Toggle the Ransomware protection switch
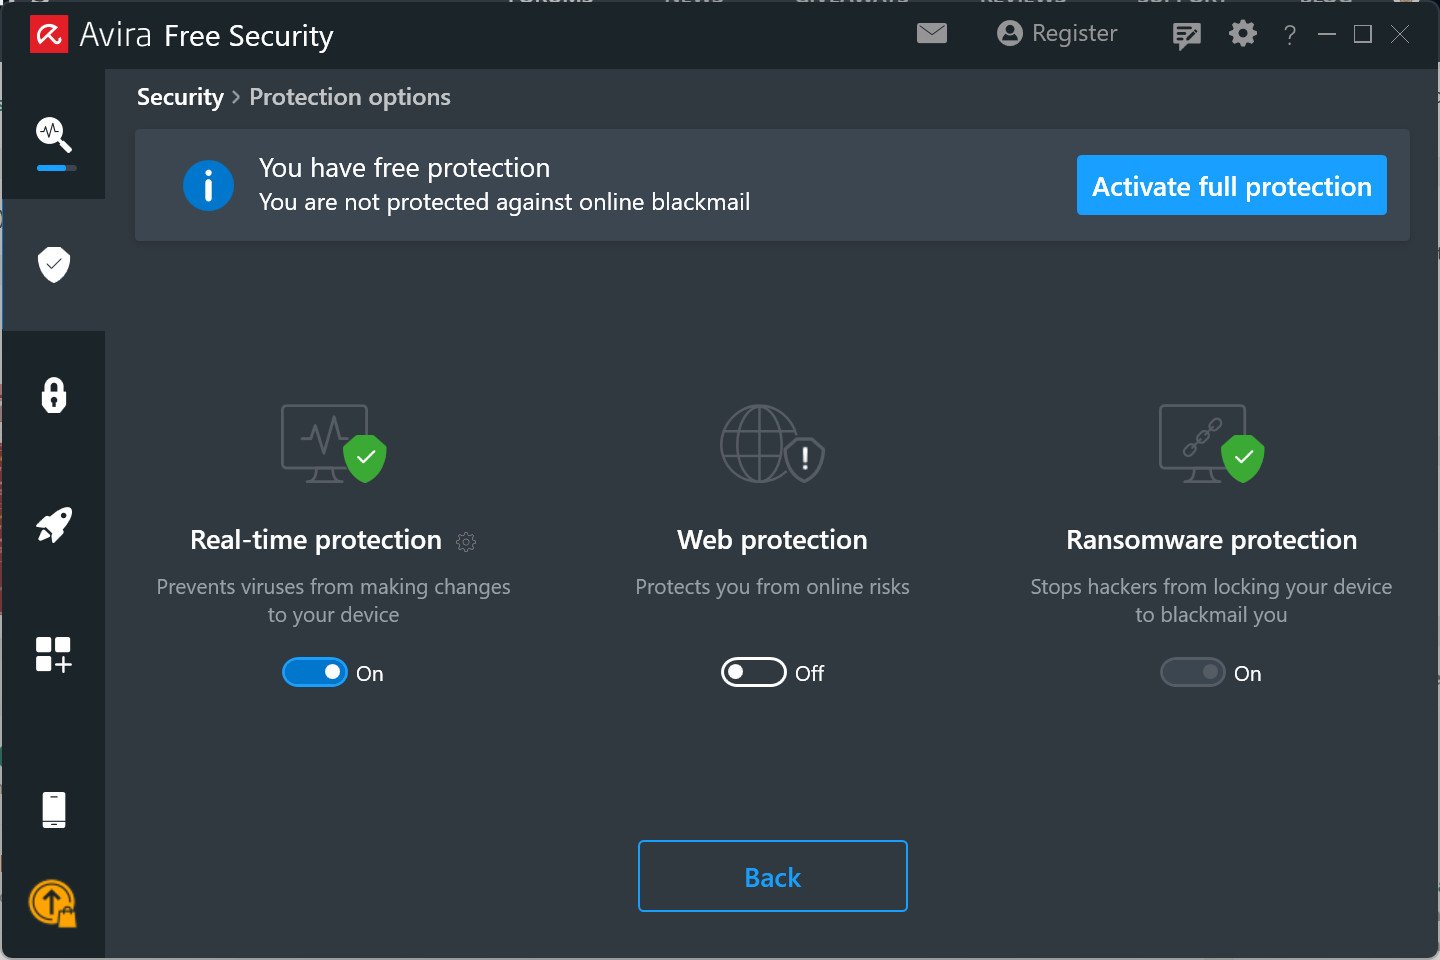Screen dimensions: 1440x960 (x=1193, y=673)
